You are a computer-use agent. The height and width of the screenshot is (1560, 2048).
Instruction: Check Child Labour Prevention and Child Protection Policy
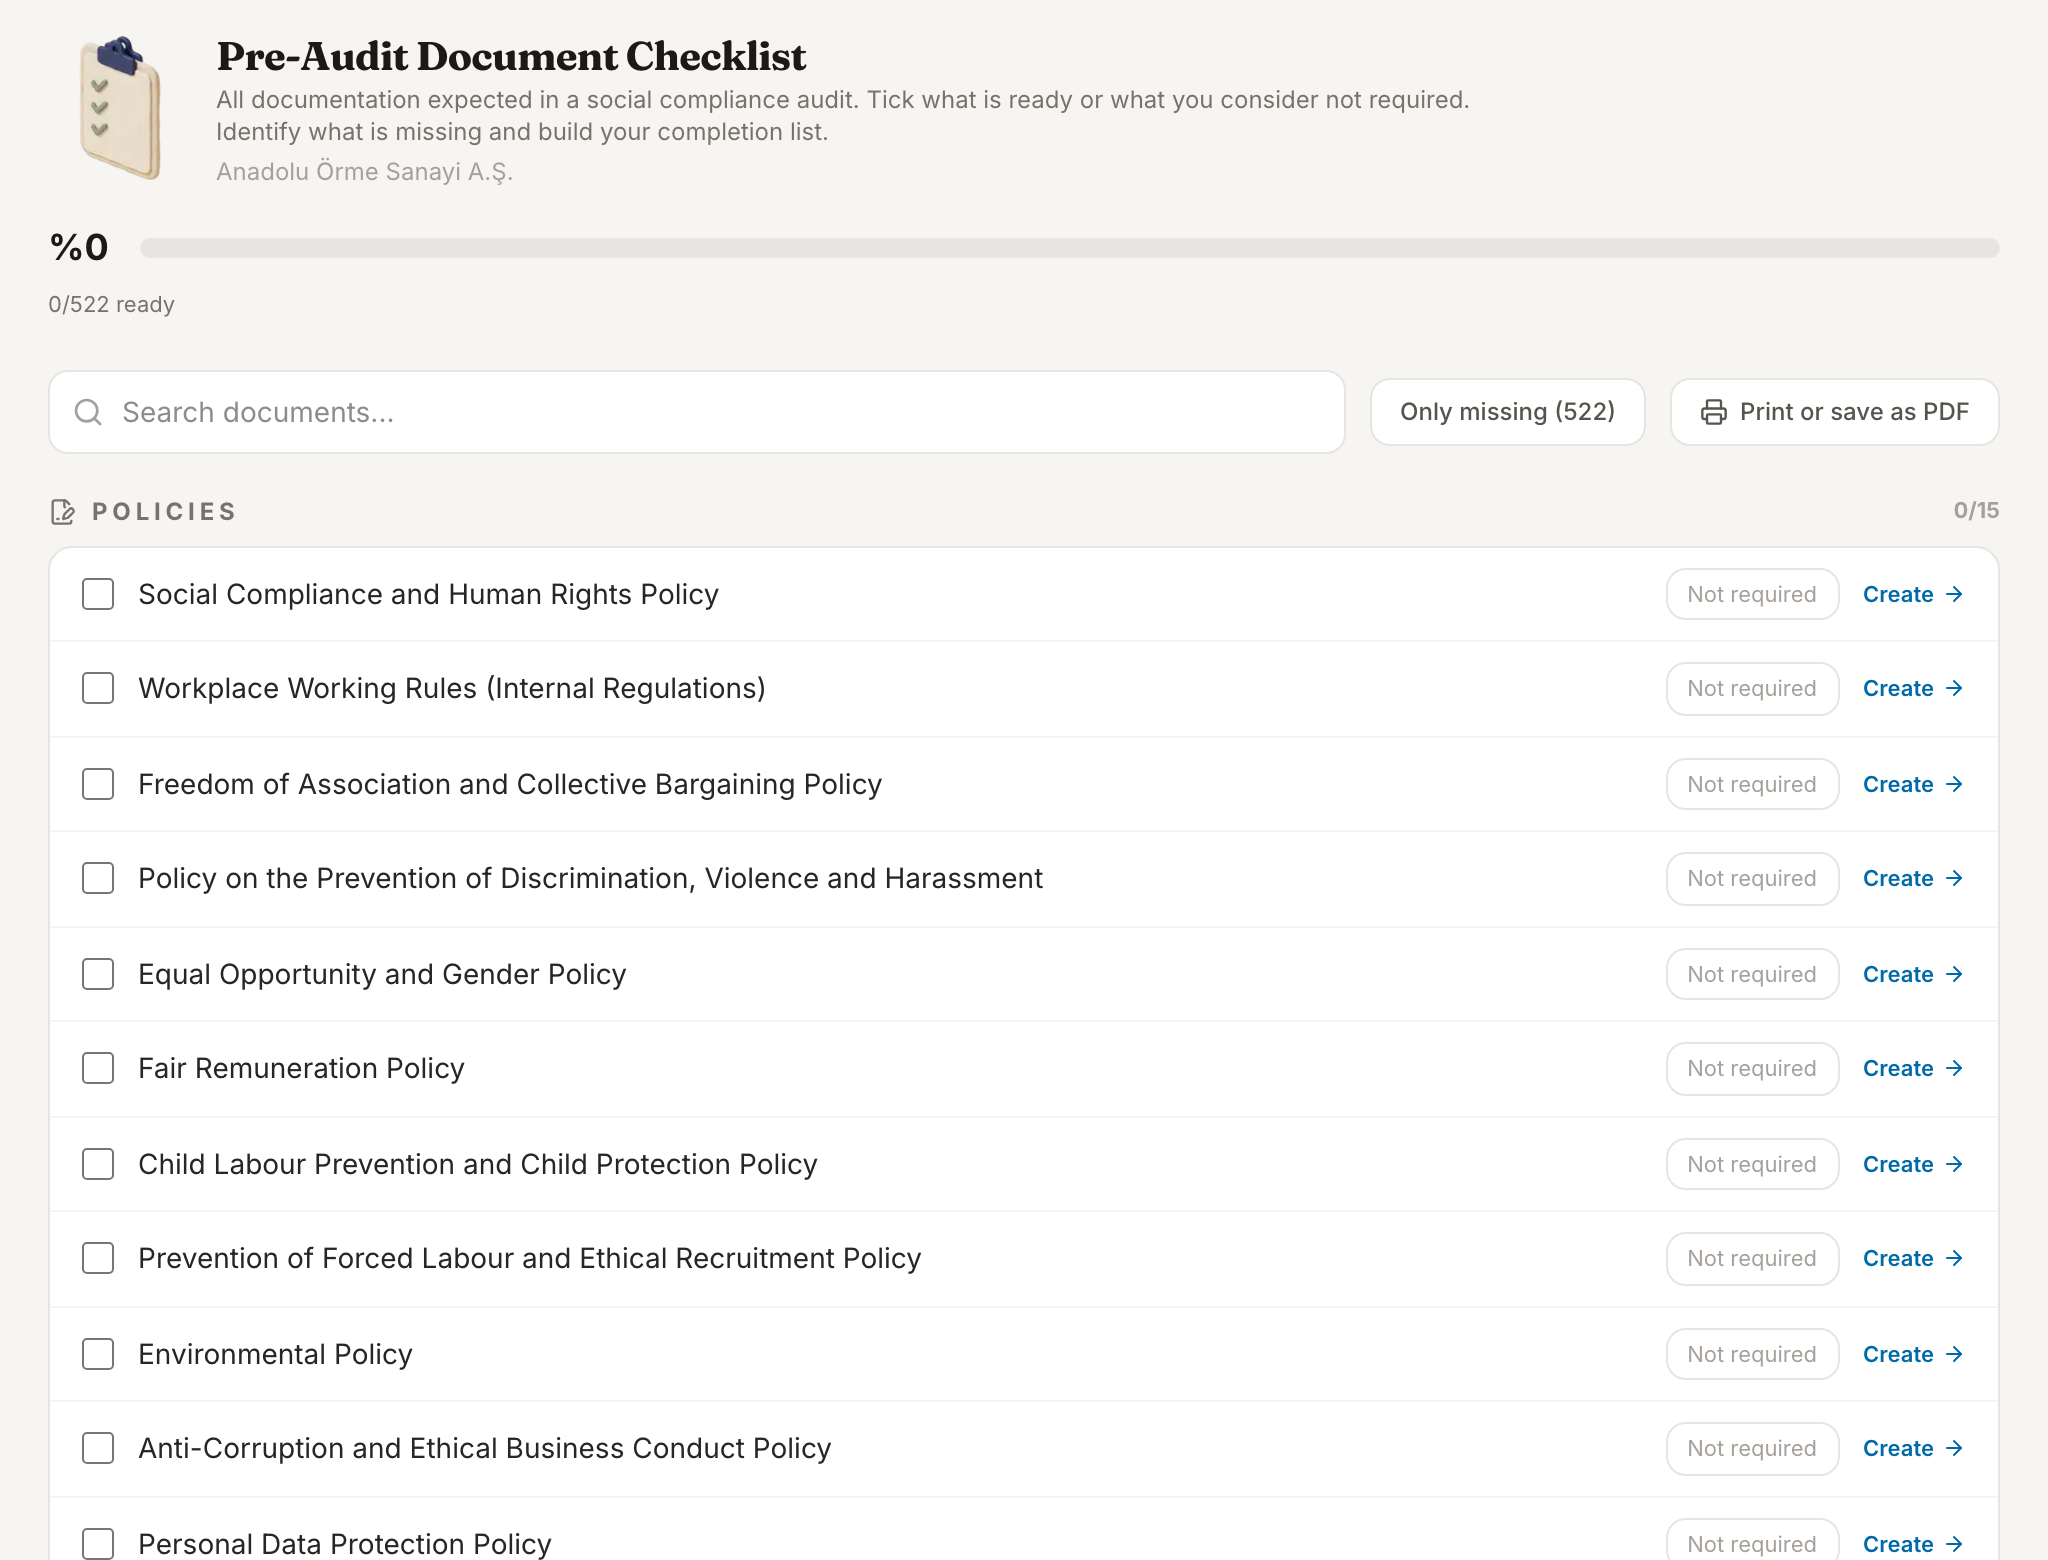[x=98, y=1164]
